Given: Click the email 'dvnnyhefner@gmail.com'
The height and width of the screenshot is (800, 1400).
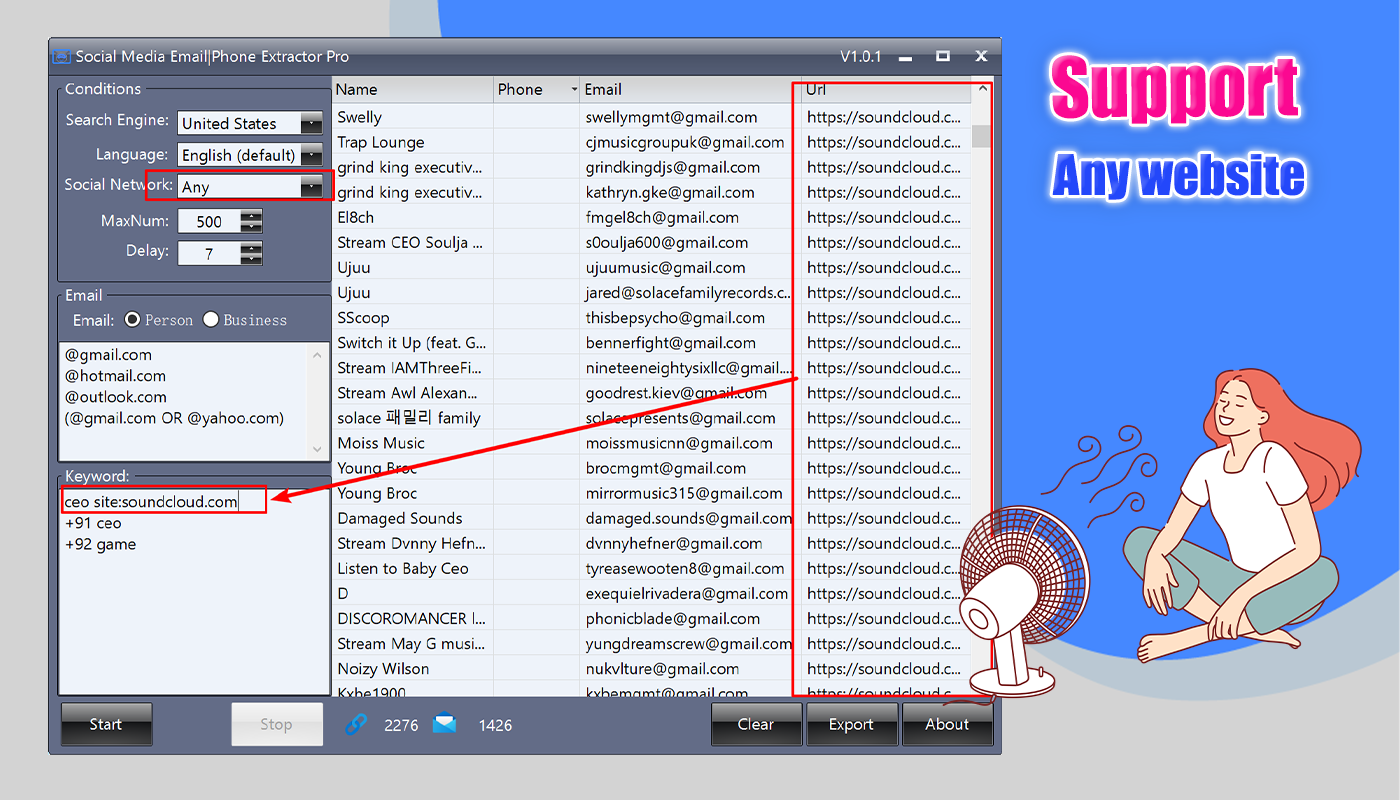Looking at the screenshot, I should [674, 543].
